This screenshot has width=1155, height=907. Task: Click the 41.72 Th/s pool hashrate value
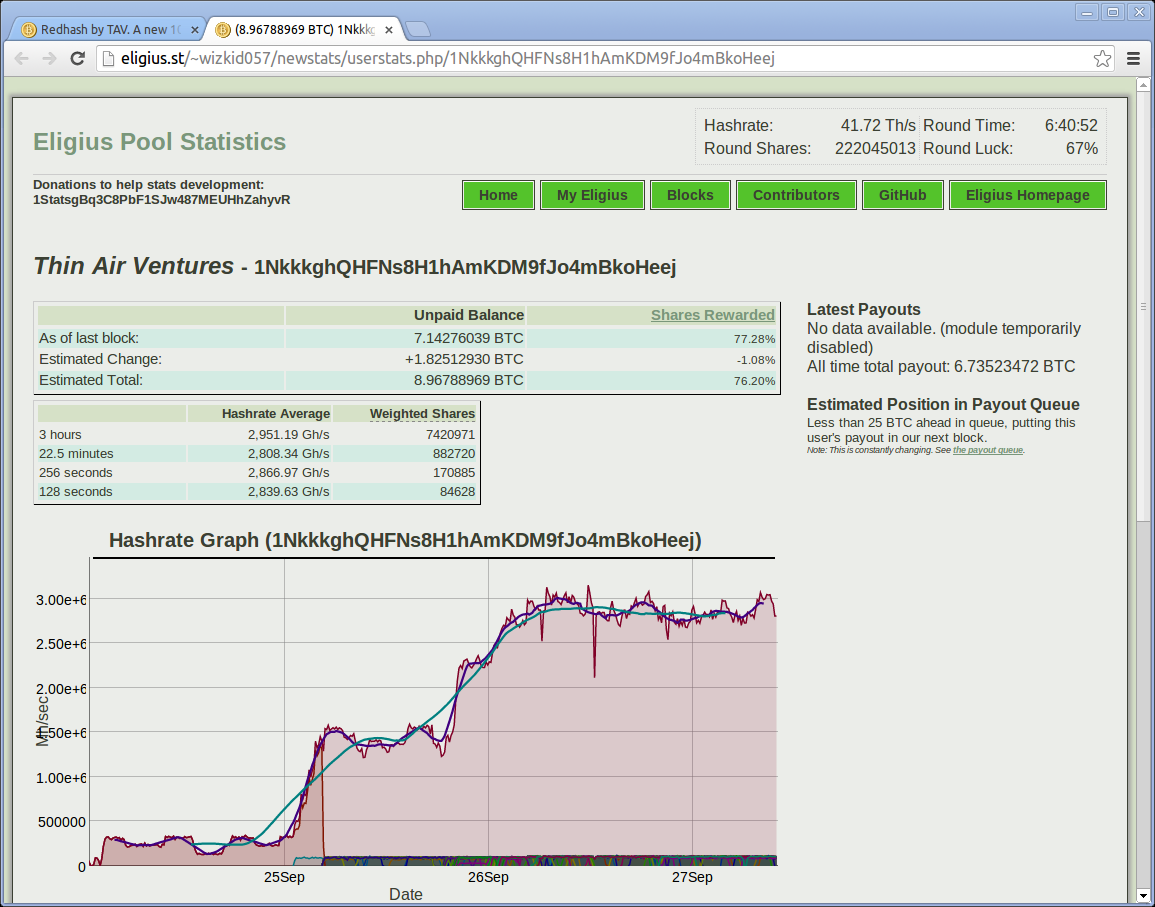click(878, 125)
